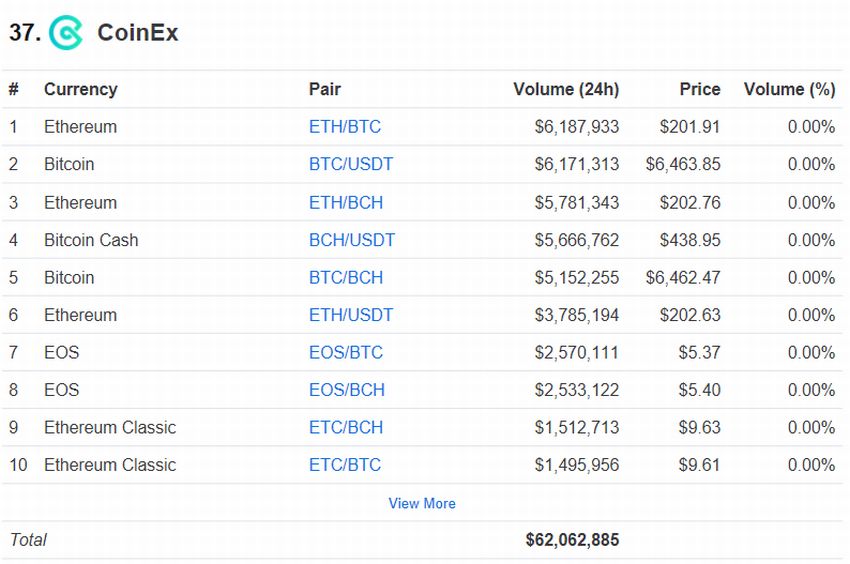Open the EOS/BCH pair link
Image resolution: width=850 pixels, height=564 pixels.
[x=347, y=389]
